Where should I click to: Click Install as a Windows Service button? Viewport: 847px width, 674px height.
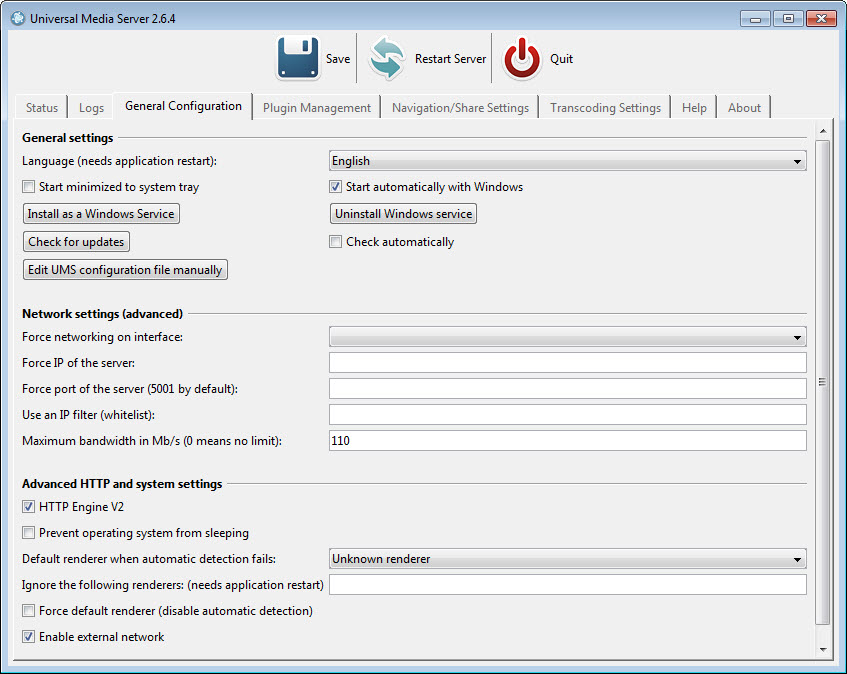click(x=101, y=214)
